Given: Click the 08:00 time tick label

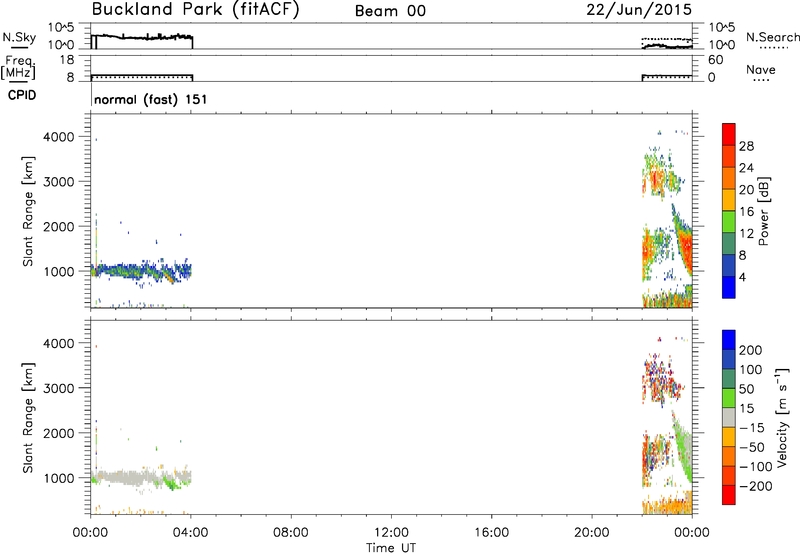Looking at the screenshot, I should [291, 533].
